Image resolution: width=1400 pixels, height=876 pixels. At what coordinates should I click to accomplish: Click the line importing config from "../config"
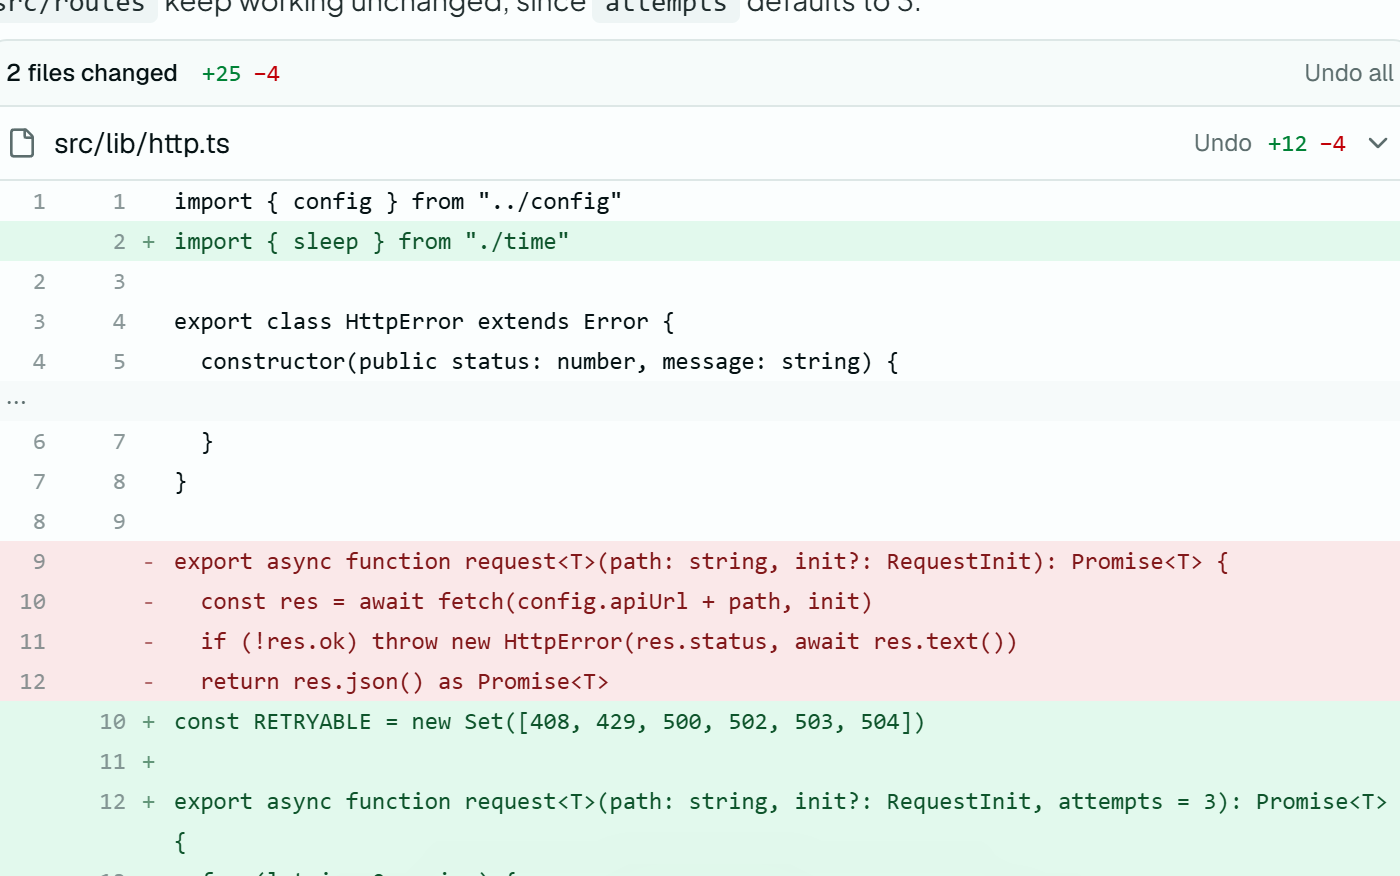tap(700, 201)
